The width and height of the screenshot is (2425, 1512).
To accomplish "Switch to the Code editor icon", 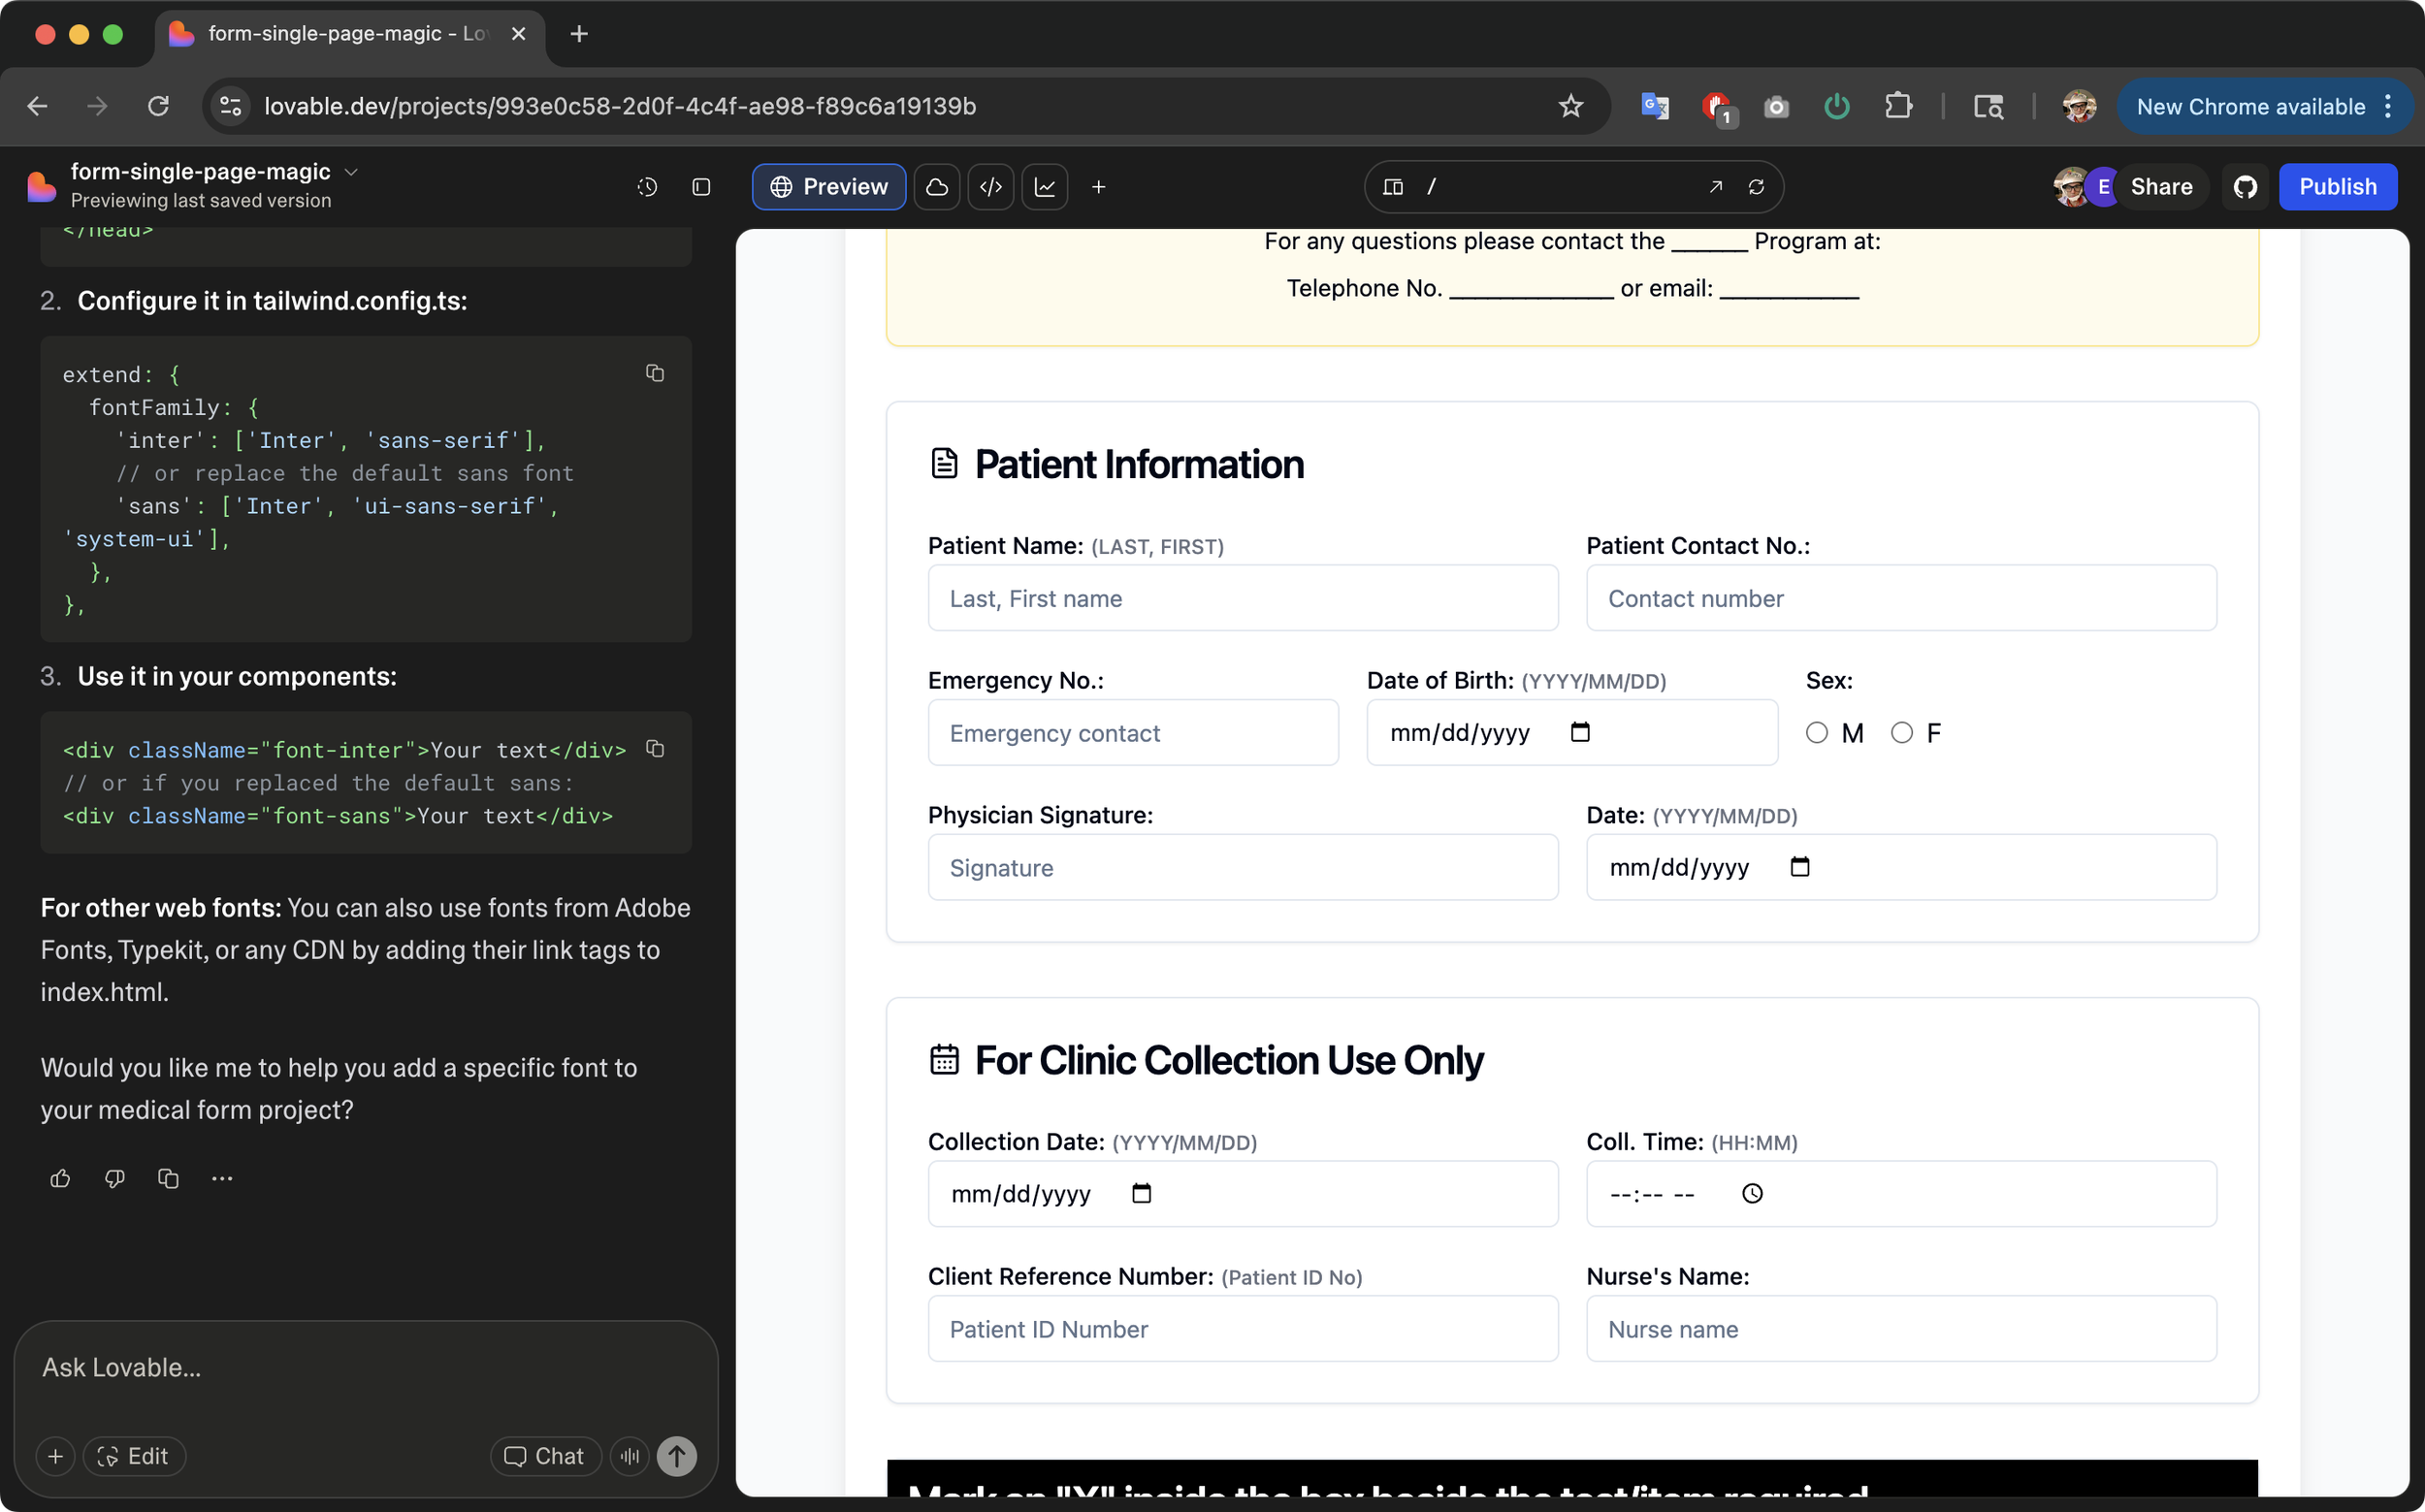I will click(990, 187).
